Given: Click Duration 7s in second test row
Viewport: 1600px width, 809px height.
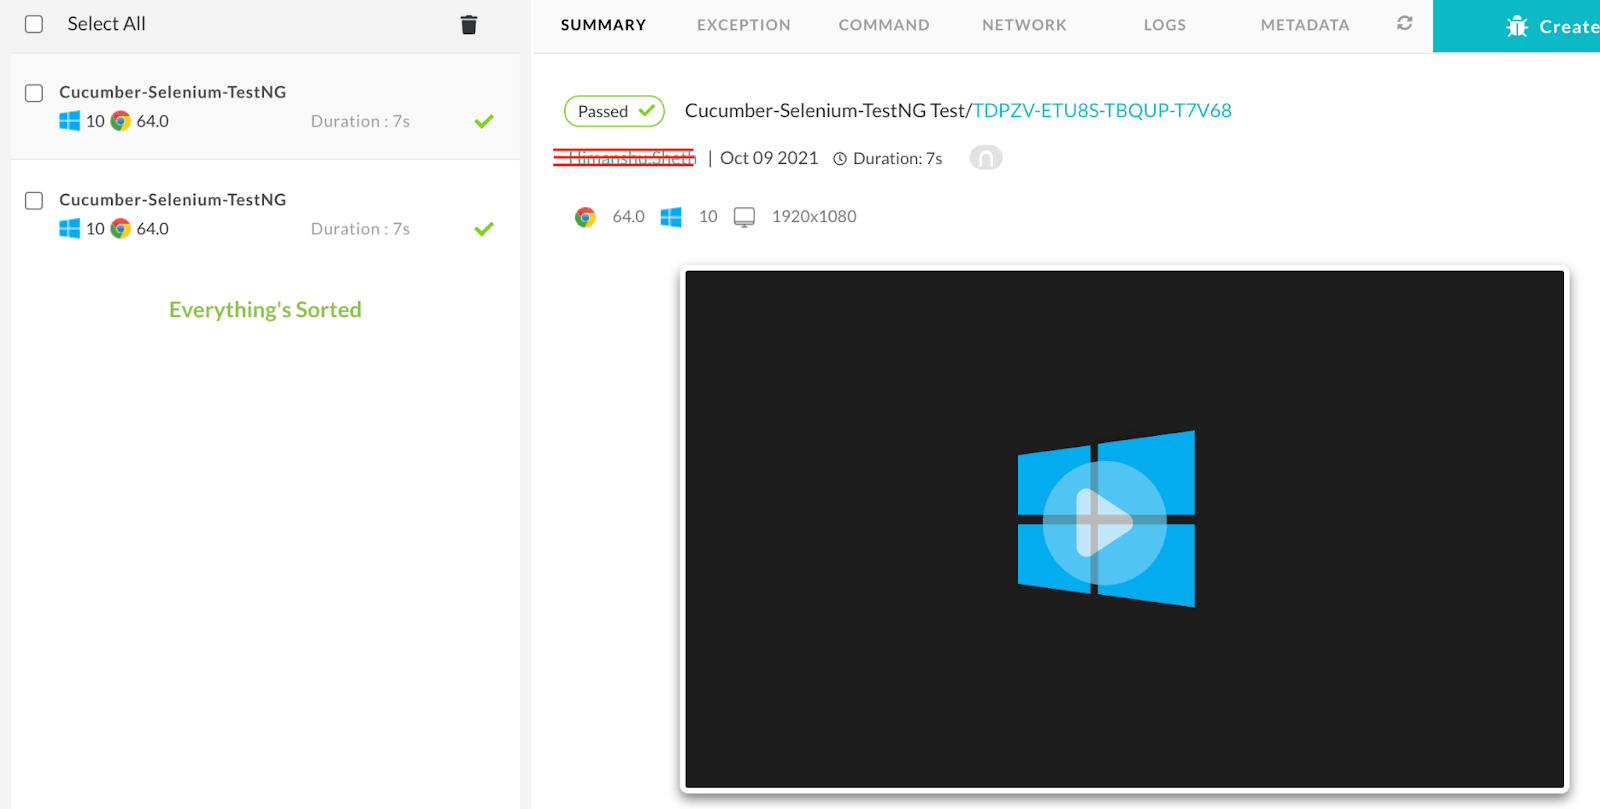Looking at the screenshot, I should 360,229.
